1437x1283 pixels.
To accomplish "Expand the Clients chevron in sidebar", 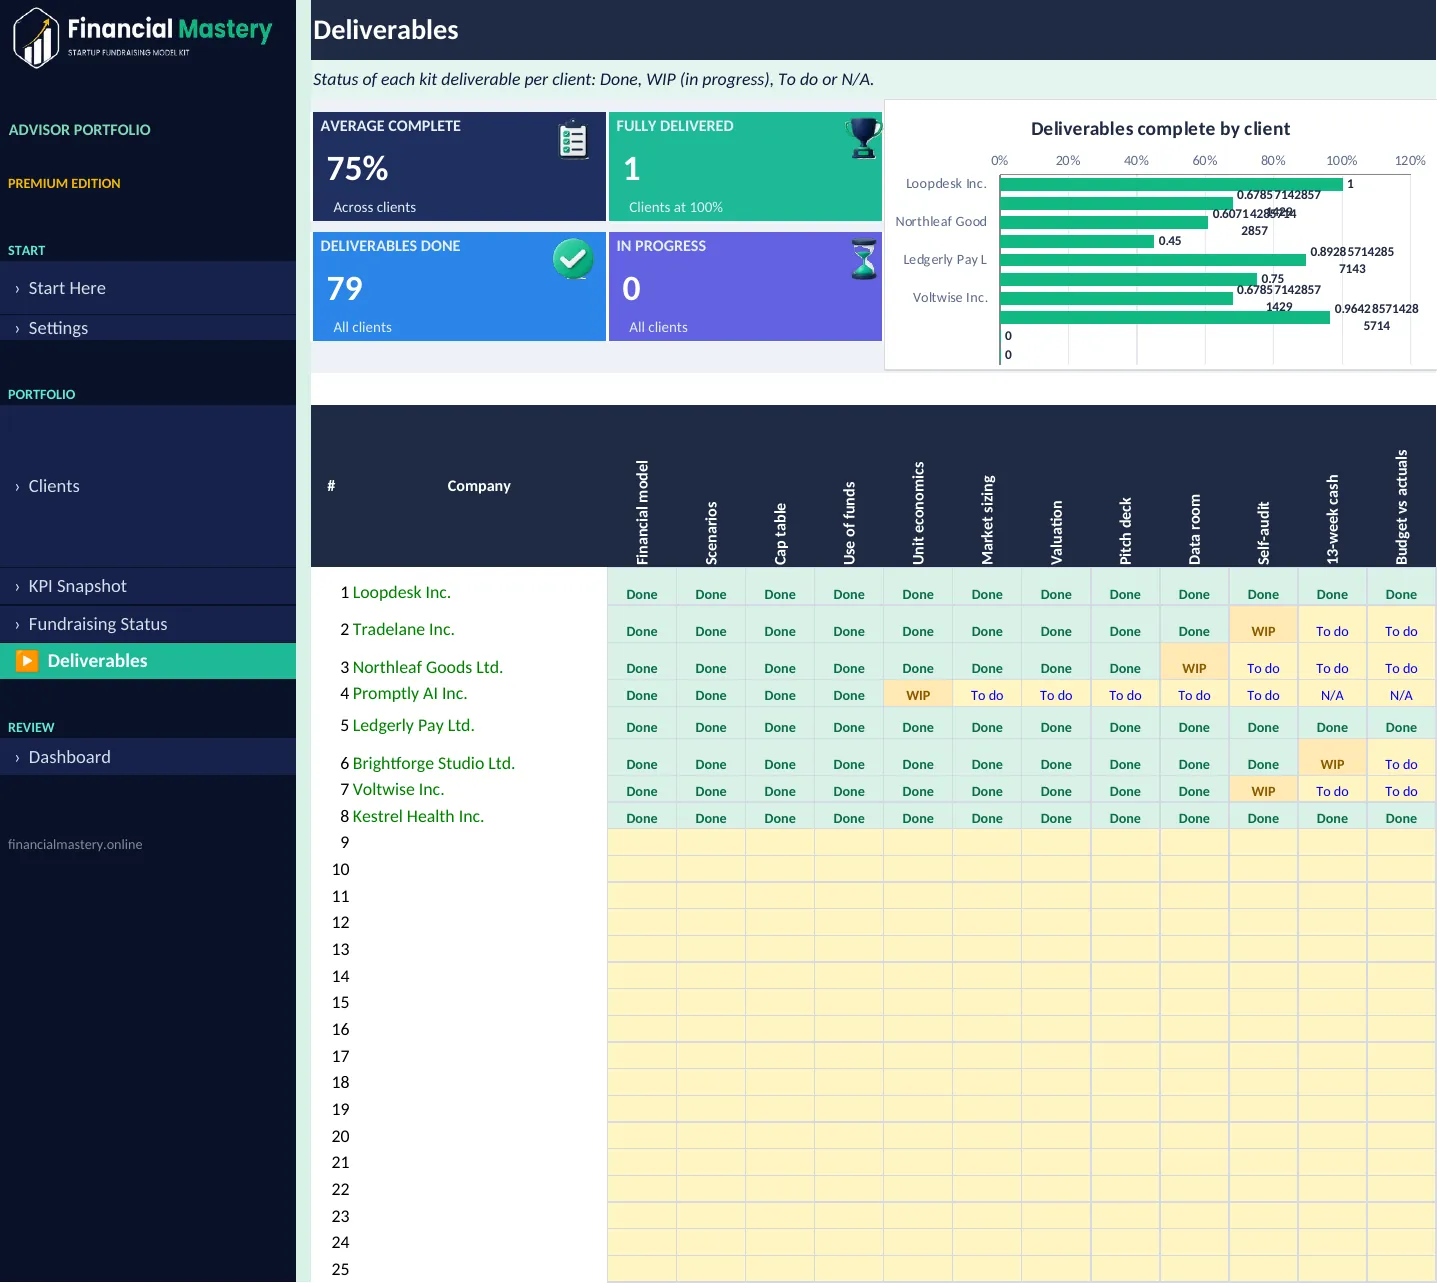I will tap(17, 487).
